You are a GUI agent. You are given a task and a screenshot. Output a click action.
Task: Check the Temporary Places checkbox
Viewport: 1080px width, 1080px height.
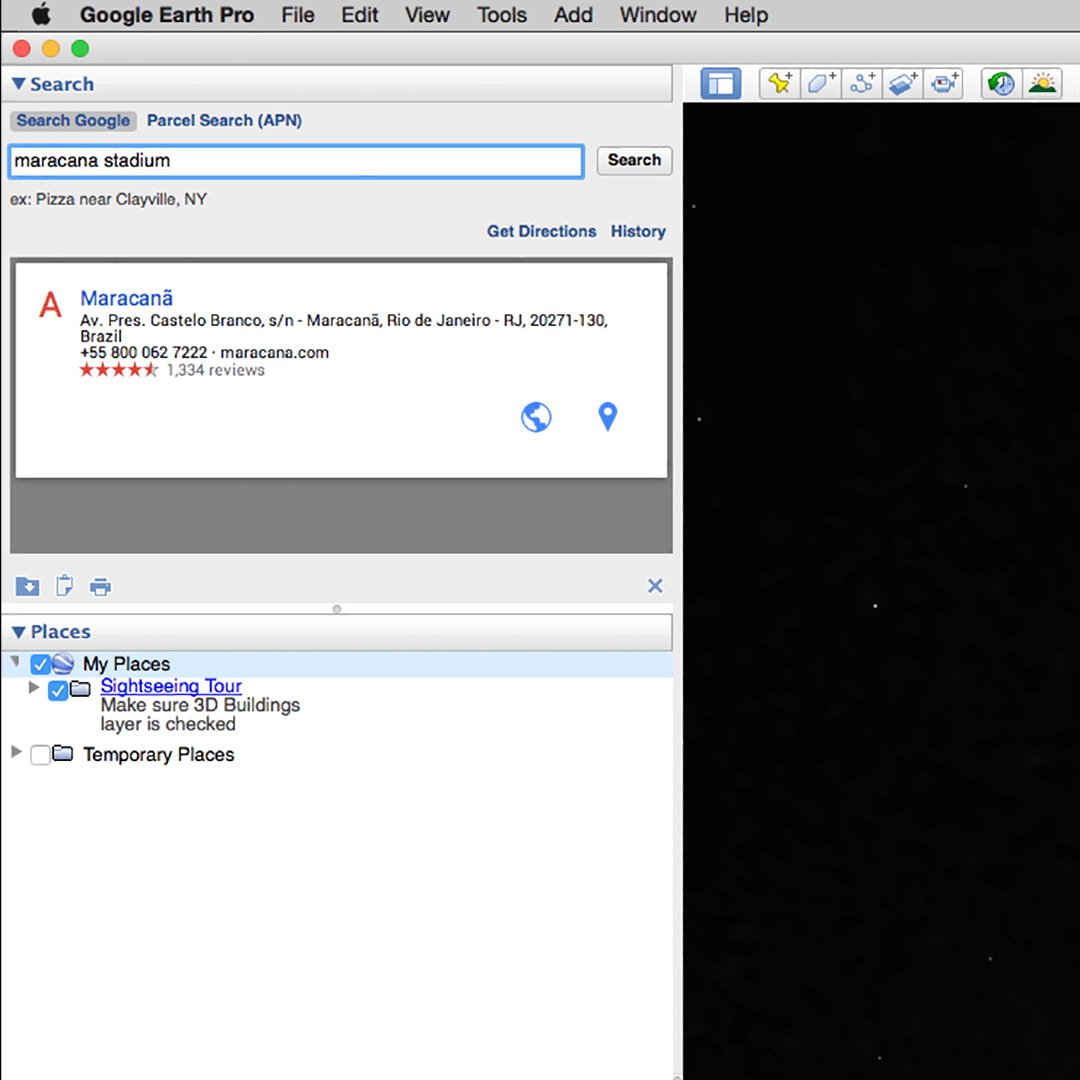(40, 755)
